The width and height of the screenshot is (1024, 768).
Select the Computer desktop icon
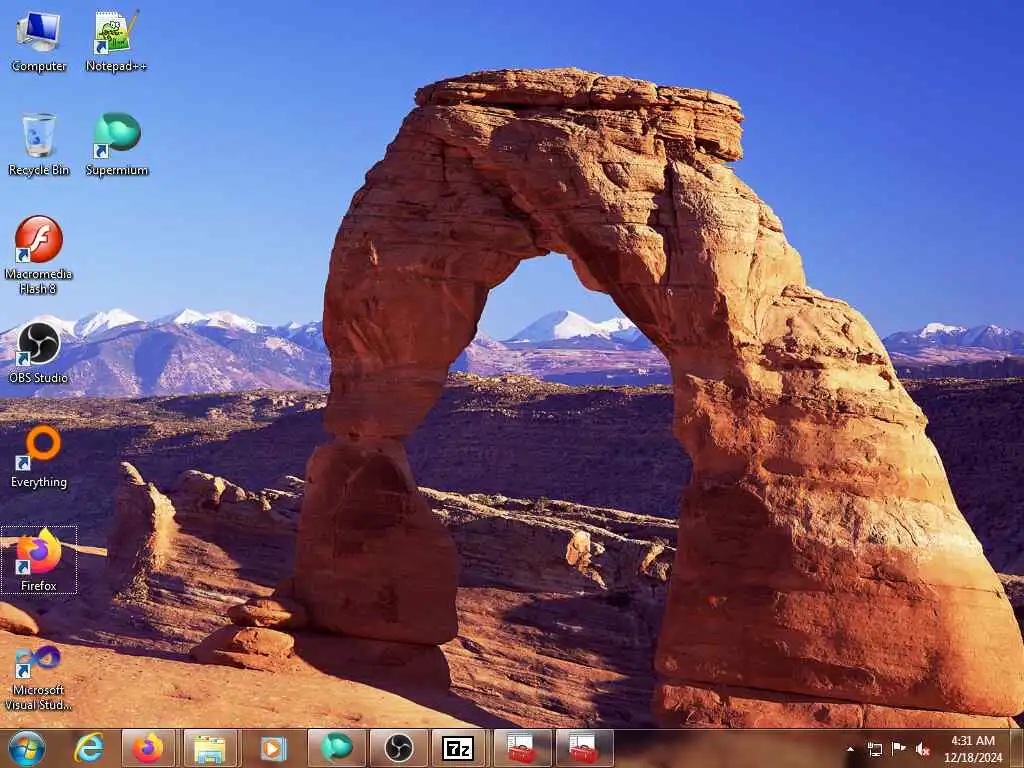(x=39, y=41)
